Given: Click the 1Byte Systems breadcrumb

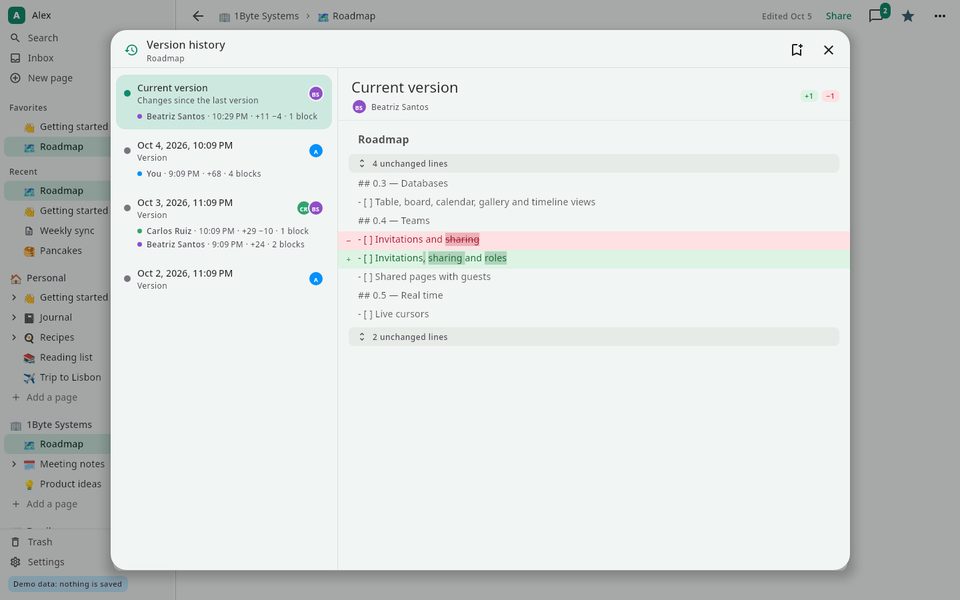Looking at the screenshot, I should click(x=260, y=16).
